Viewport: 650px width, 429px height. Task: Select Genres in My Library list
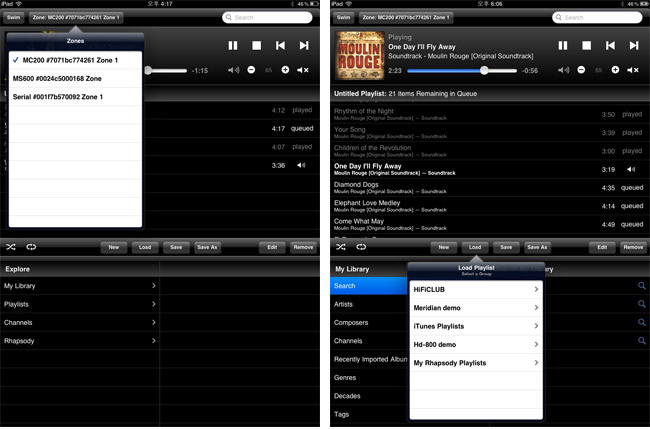click(x=369, y=378)
